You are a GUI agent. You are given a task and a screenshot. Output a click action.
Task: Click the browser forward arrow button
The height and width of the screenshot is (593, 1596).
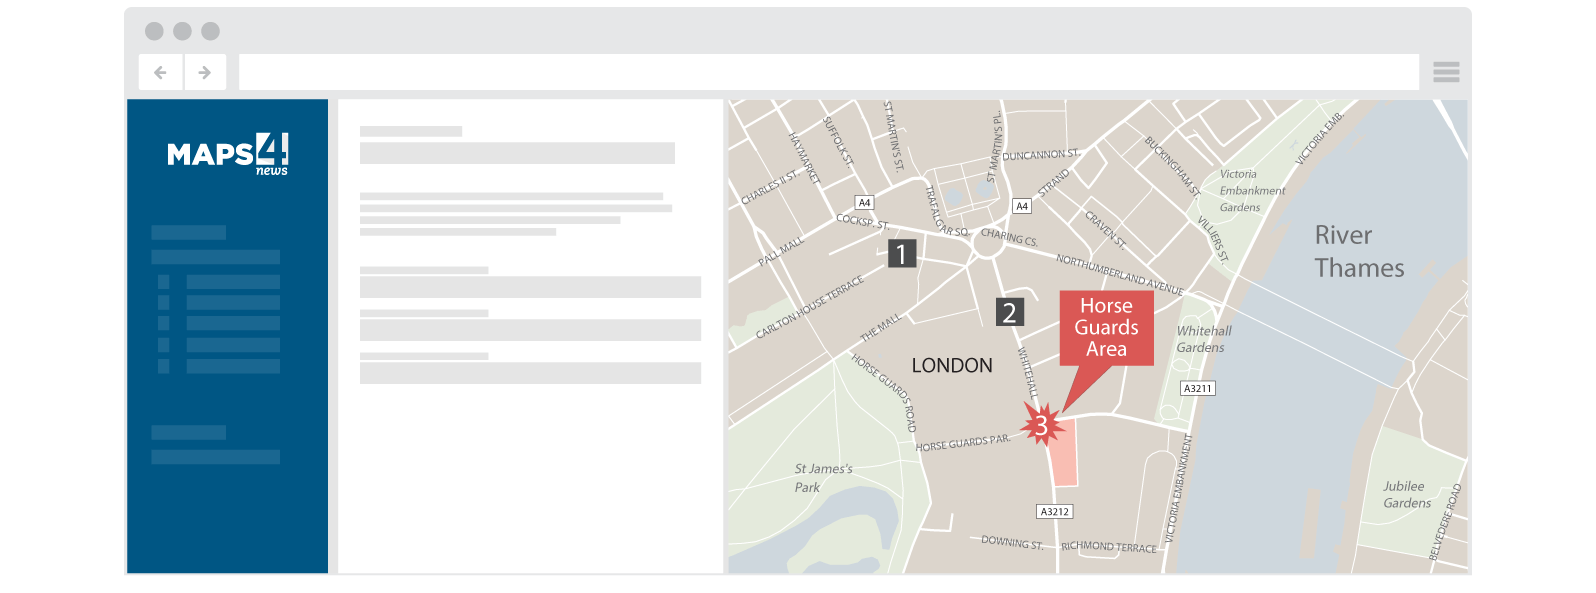click(x=205, y=72)
